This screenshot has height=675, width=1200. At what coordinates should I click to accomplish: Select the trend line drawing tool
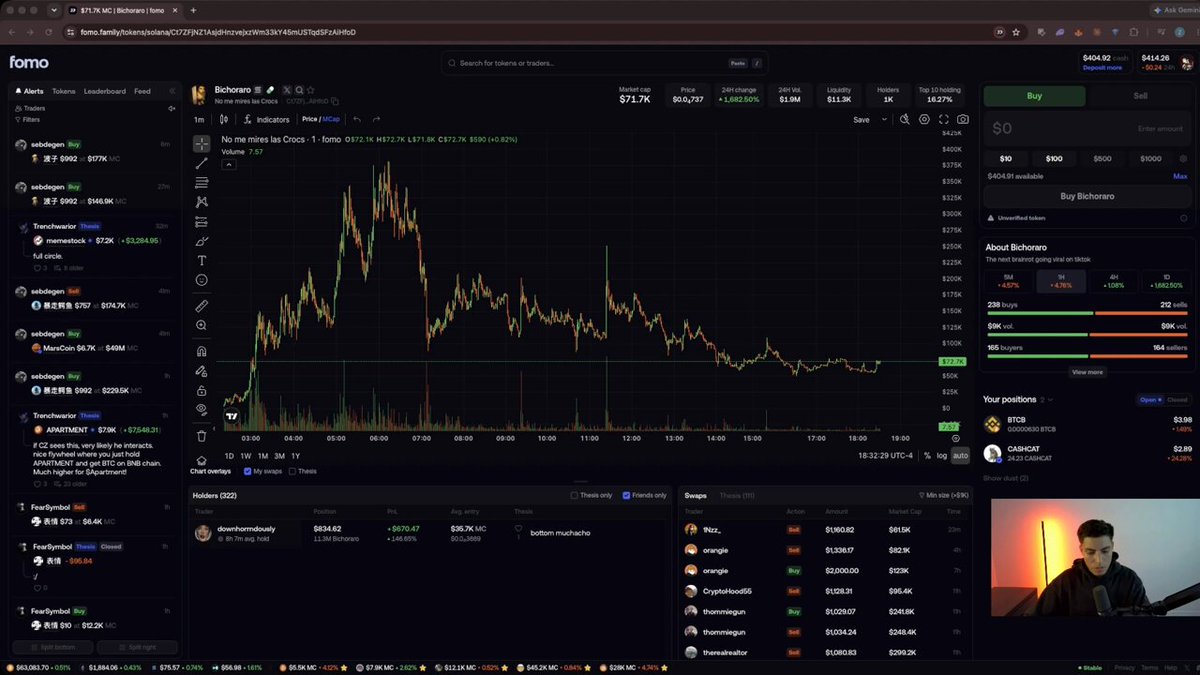[201, 163]
